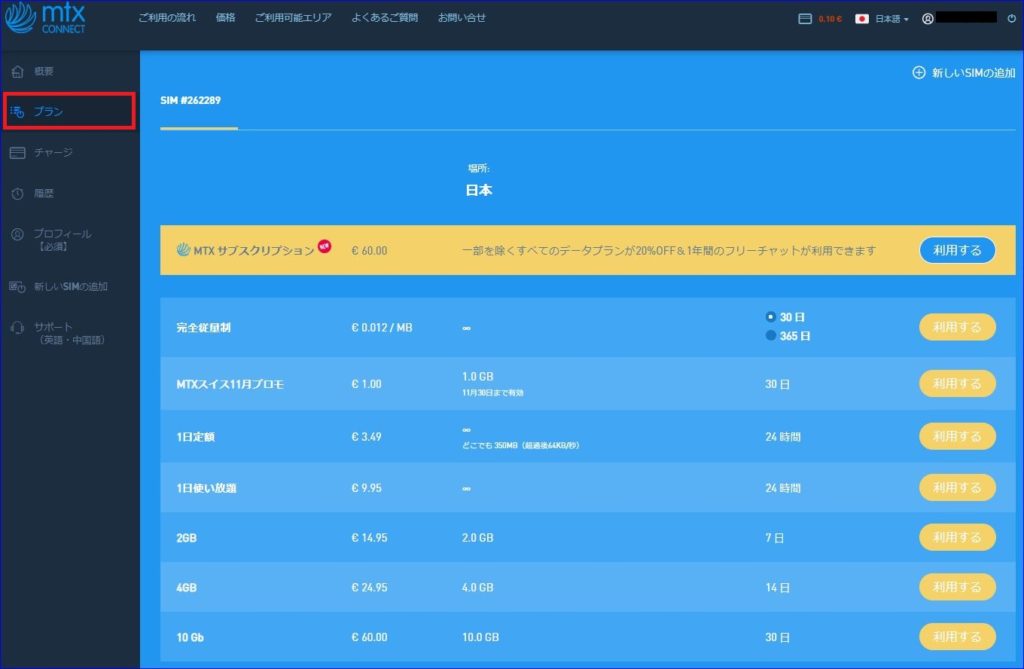Select the 365日 radio option
1024x669 pixels.
point(771,336)
